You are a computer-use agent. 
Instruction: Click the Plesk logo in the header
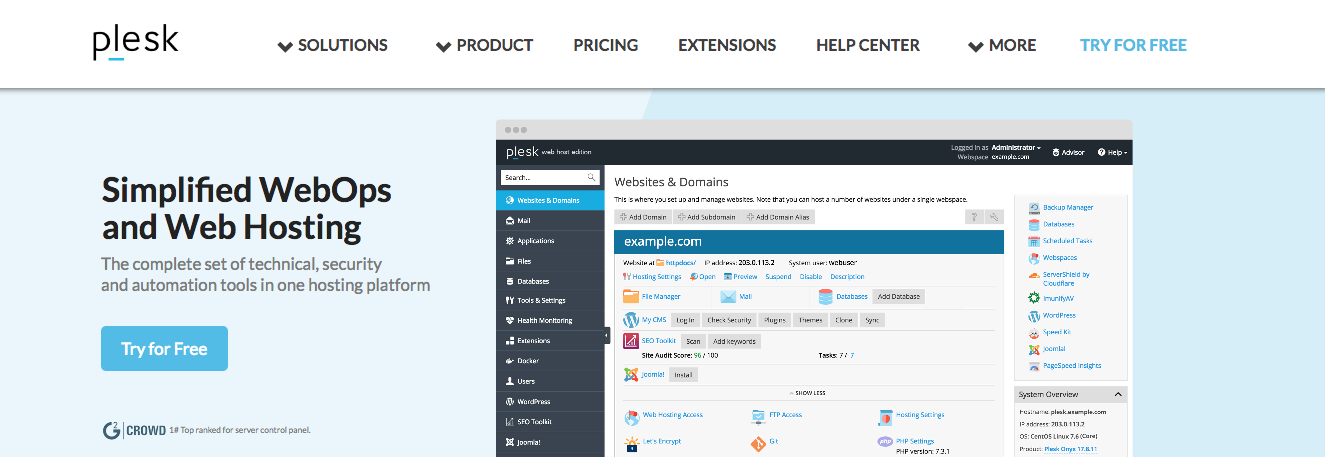pos(136,42)
